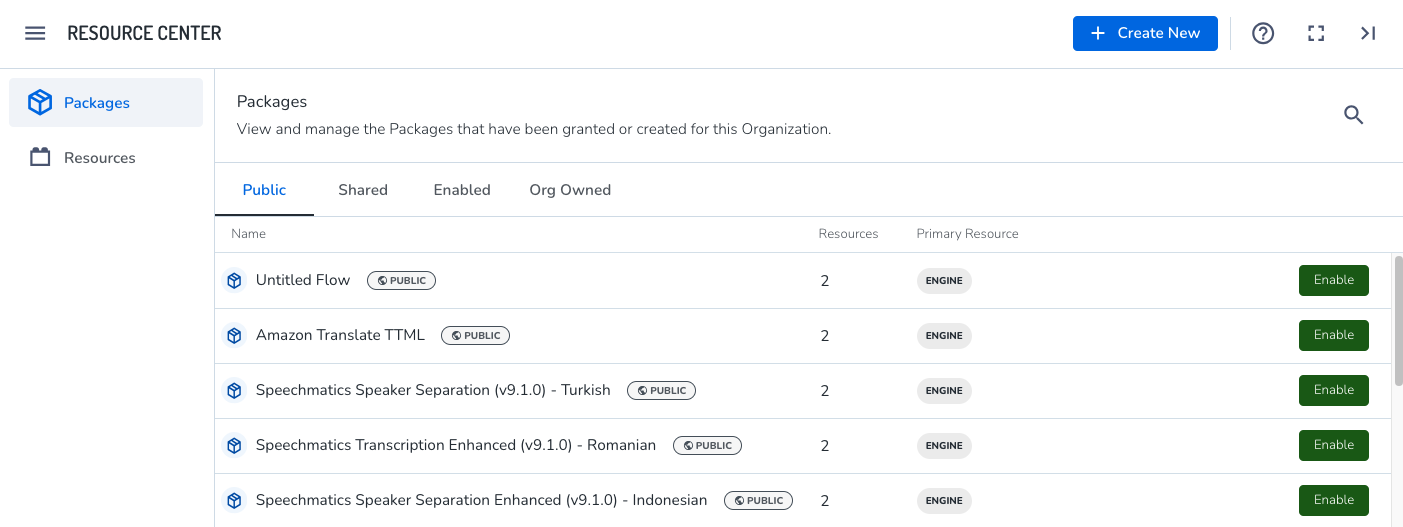The height and width of the screenshot is (527, 1403).
Task: Switch to the Shared tab
Action: tap(362, 190)
